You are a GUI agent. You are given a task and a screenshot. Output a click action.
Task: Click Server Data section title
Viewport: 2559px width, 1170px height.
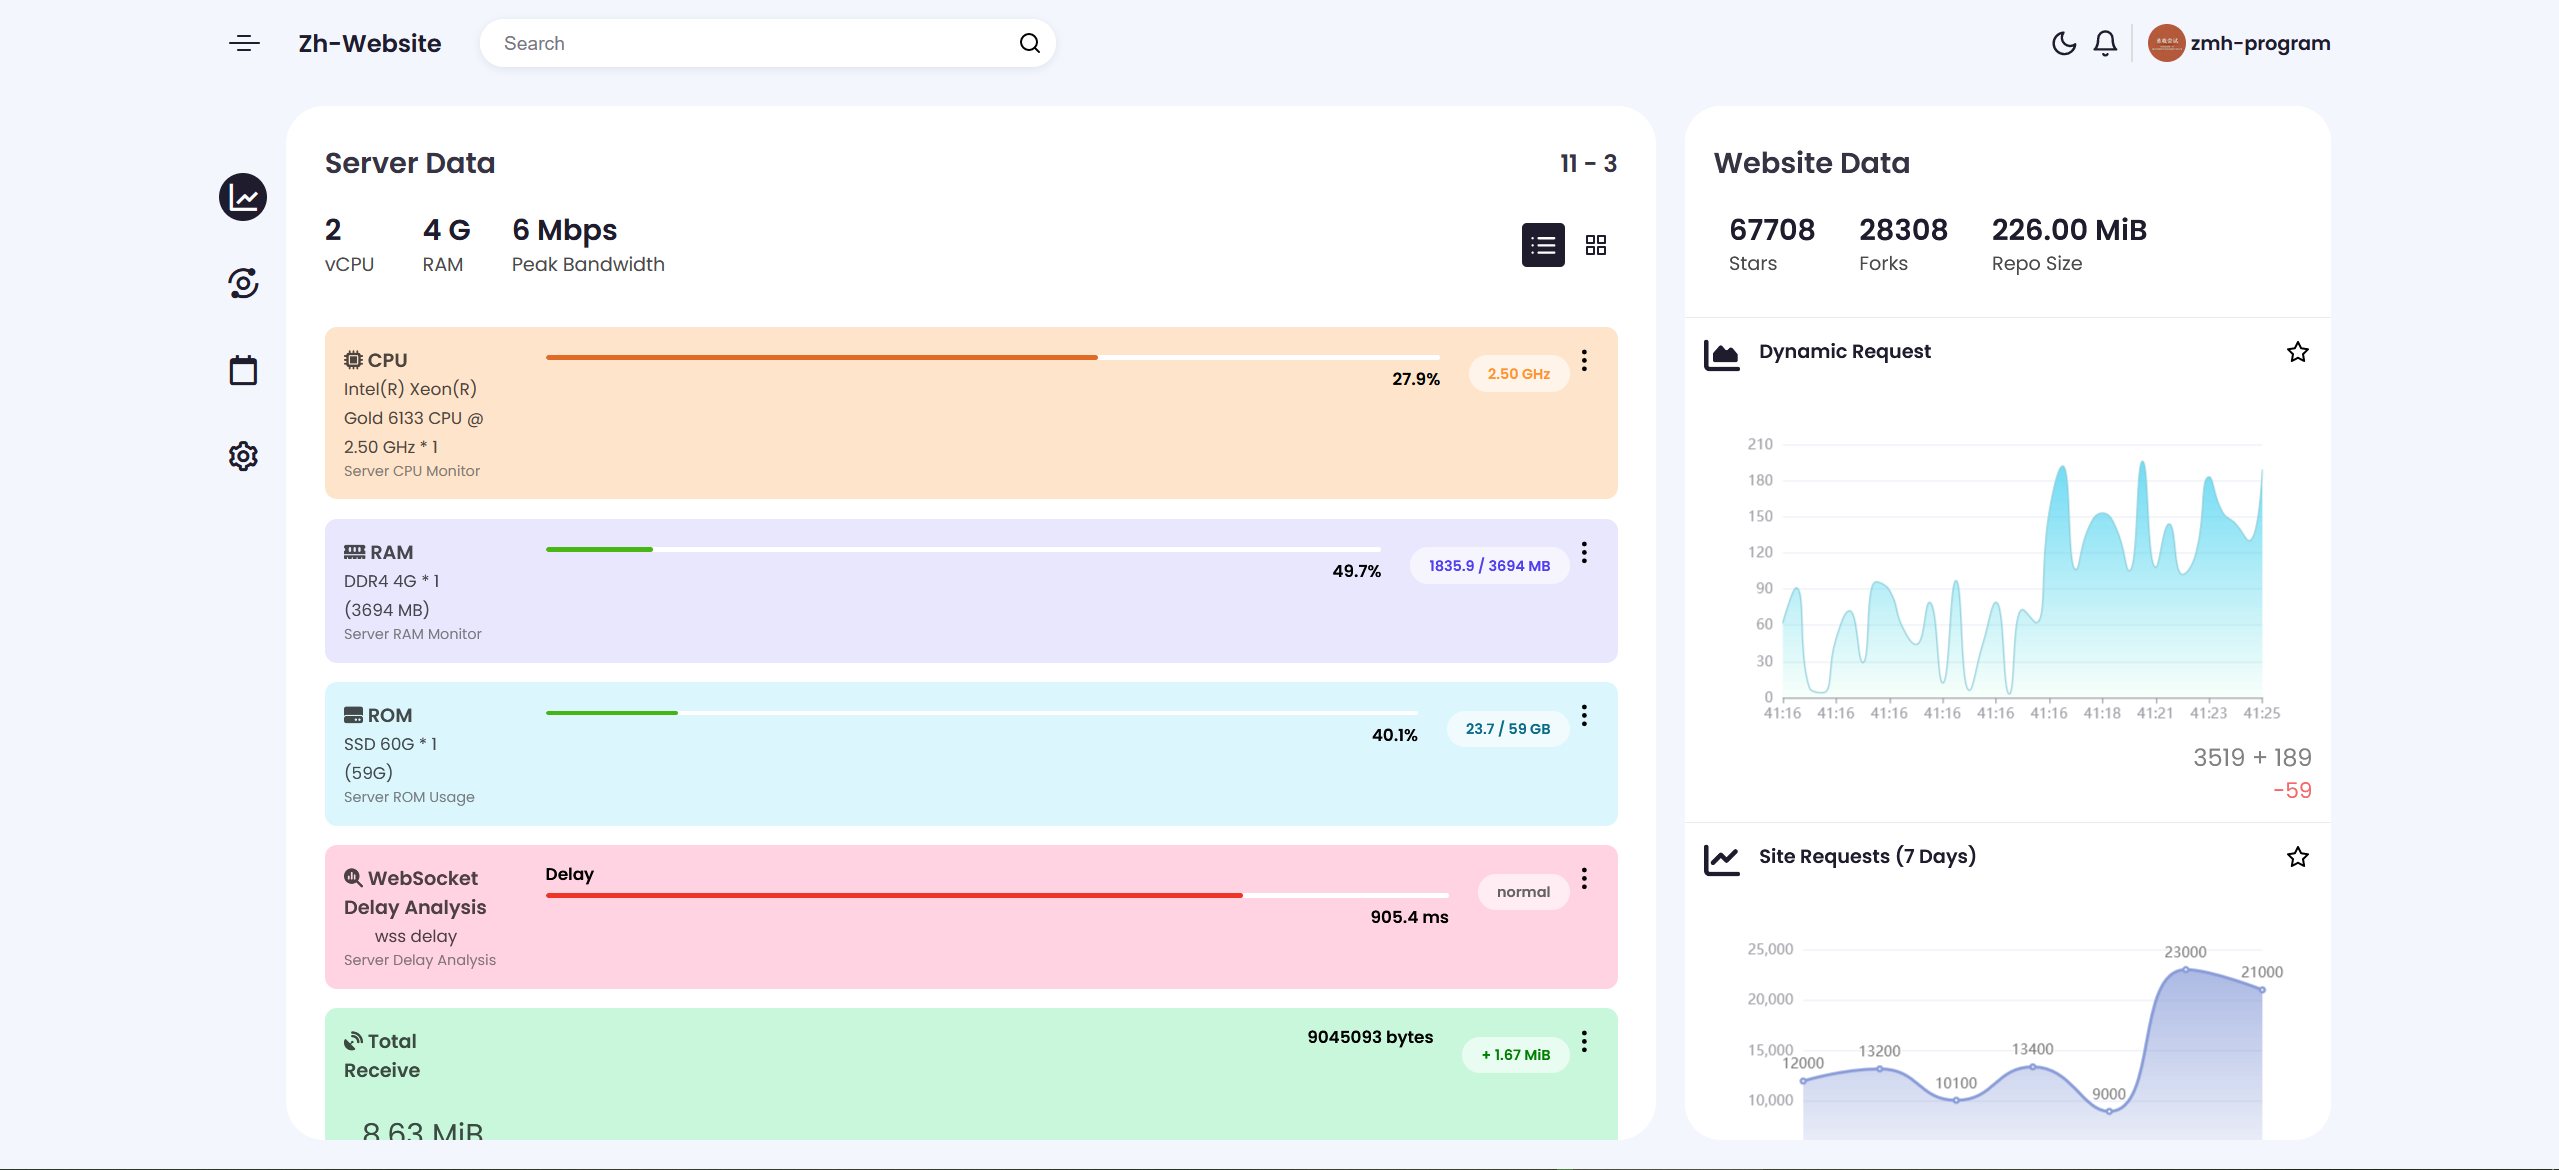click(x=411, y=162)
